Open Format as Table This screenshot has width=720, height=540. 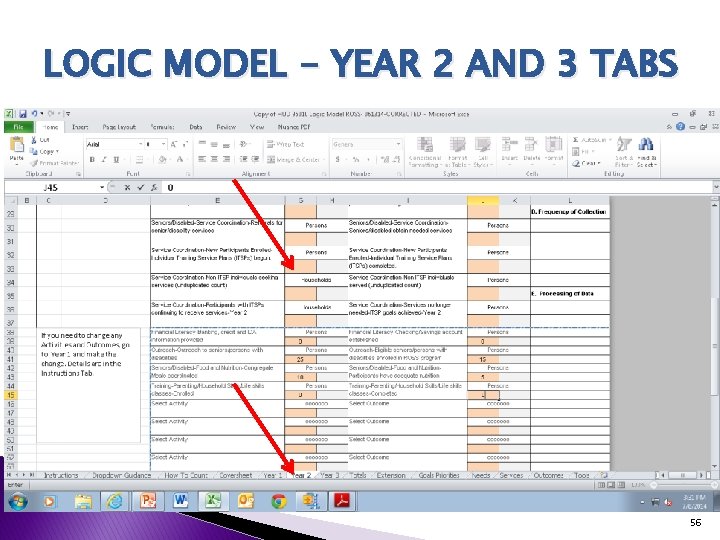pyautogui.click(x=457, y=152)
